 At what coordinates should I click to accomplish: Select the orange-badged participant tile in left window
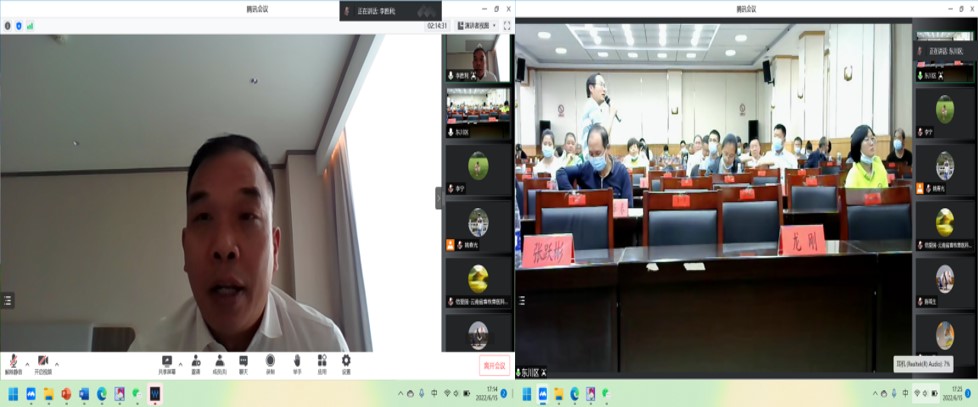[478, 226]
